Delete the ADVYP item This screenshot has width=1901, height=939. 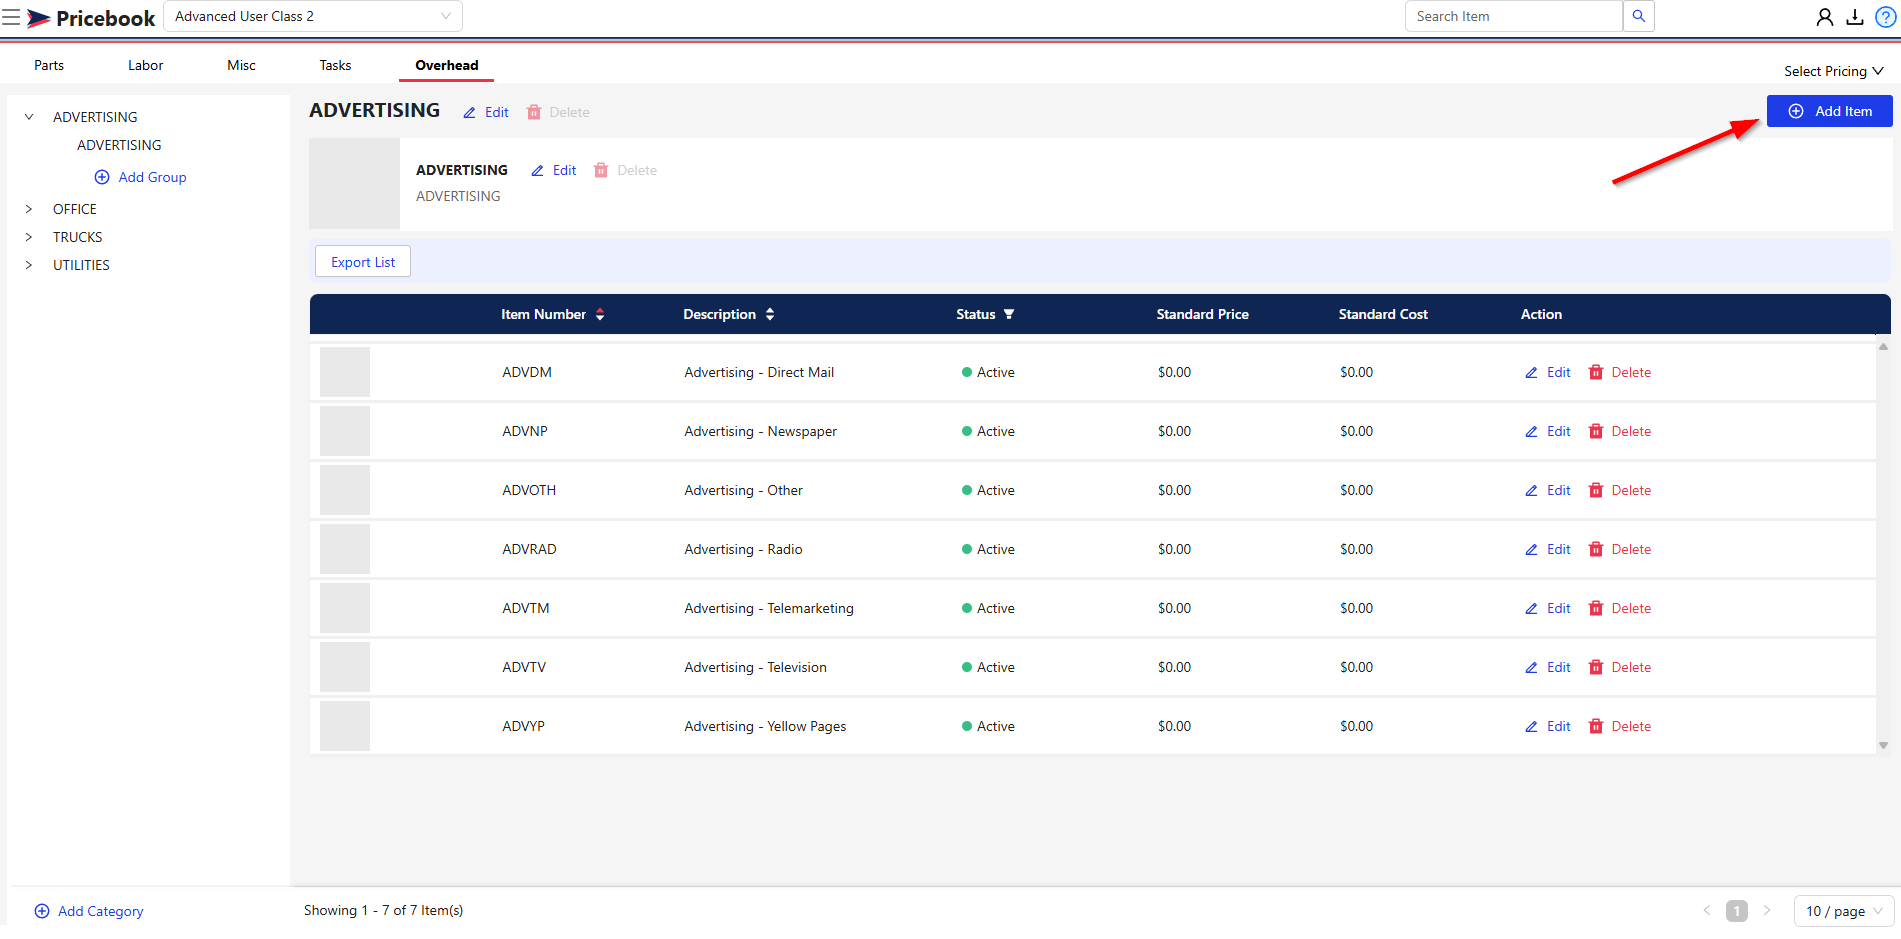(x=1620, y=726)
